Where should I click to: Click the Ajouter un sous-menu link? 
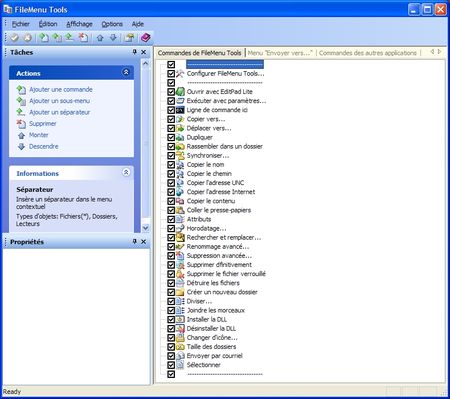pos(59,101)
